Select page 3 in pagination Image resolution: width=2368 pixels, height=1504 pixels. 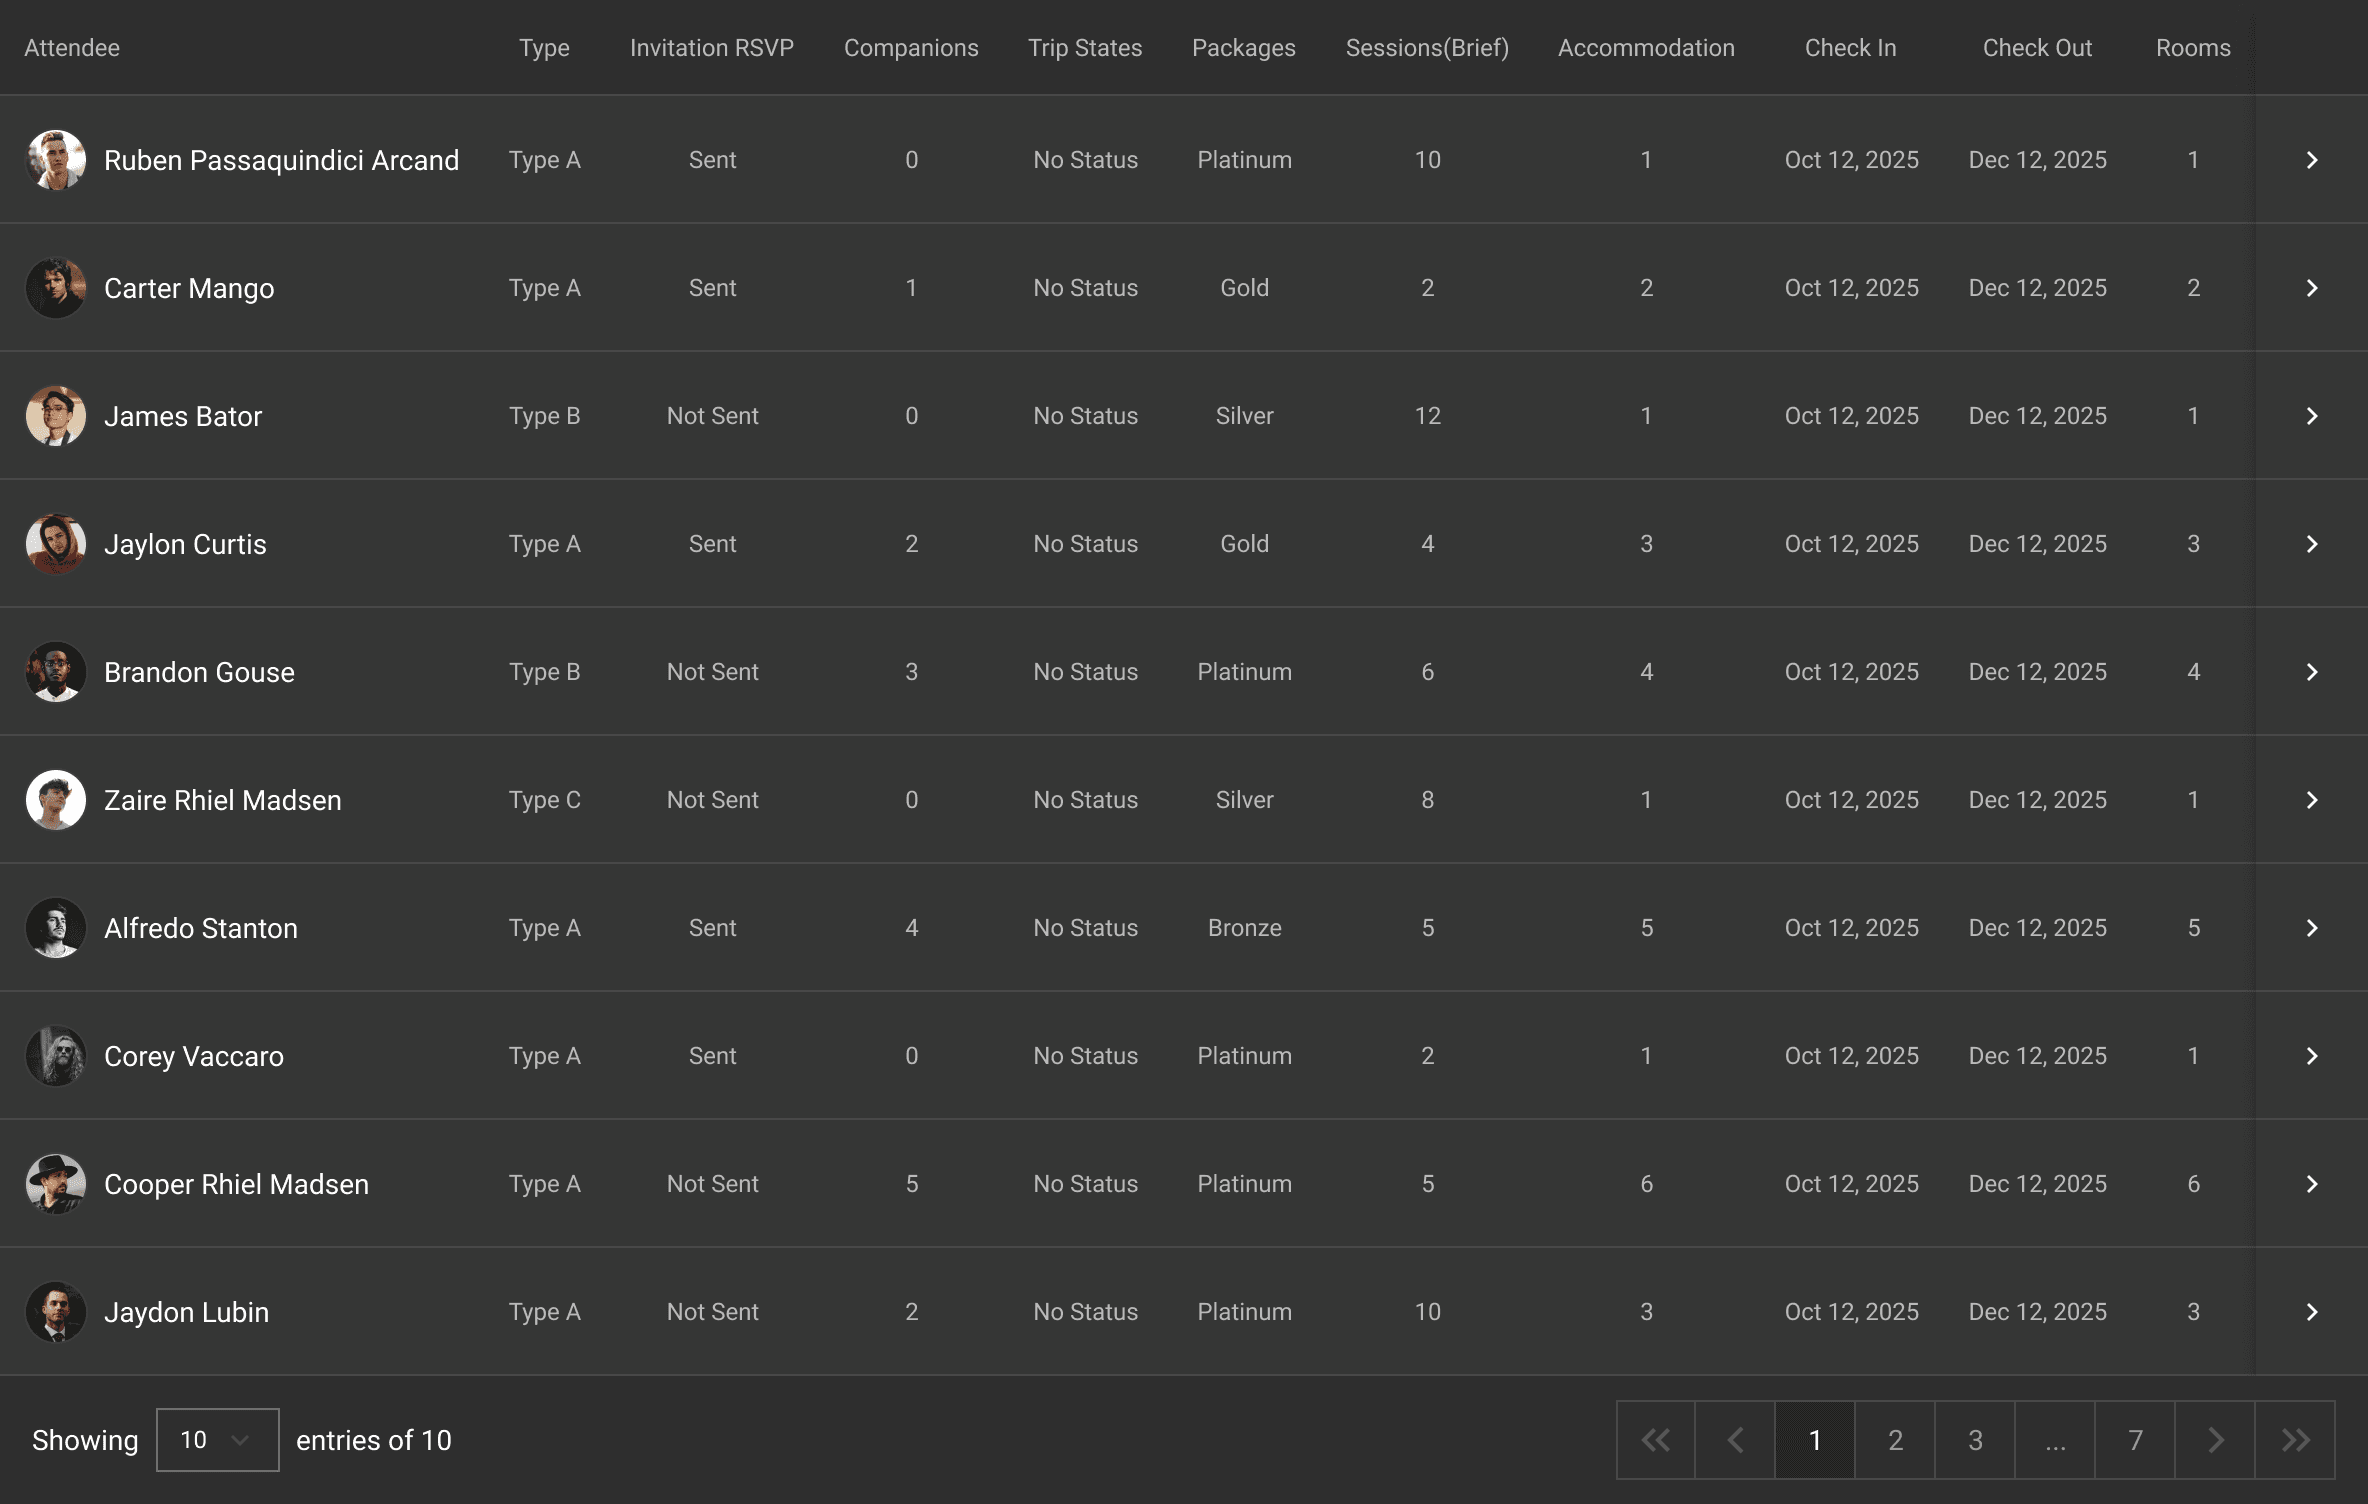point(1975,1440)
